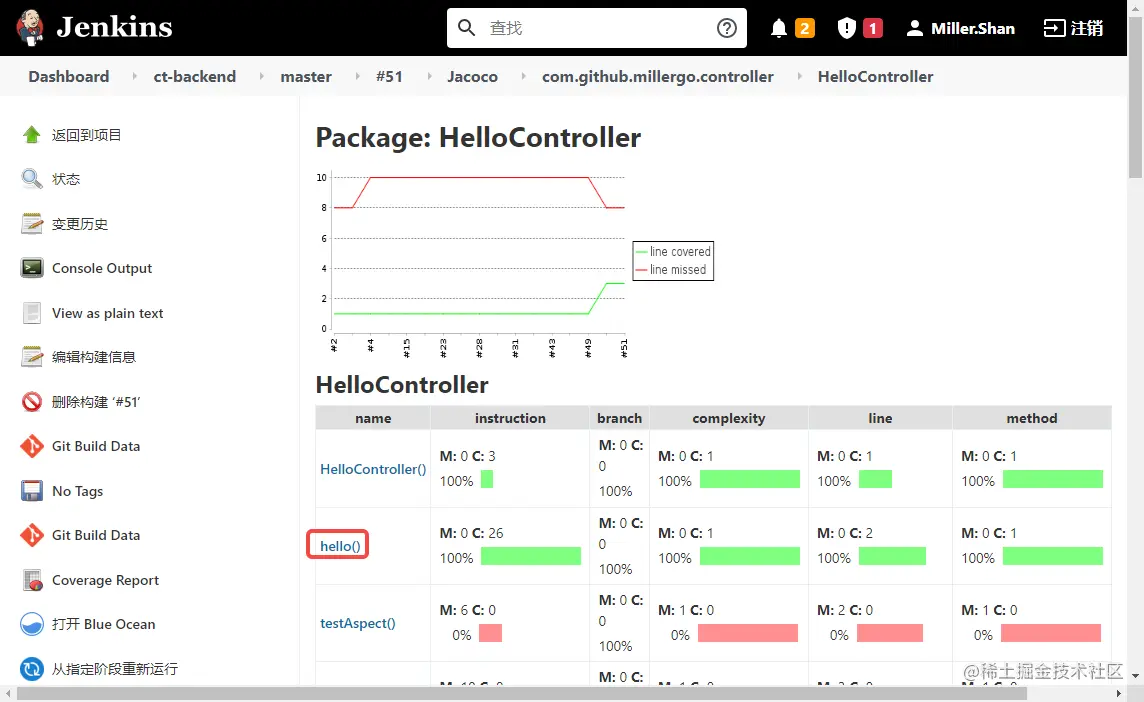Expand the arrow after #51 breadcrumb
This screenshot has height=702, width=1144.
click(x=428, y=76)
